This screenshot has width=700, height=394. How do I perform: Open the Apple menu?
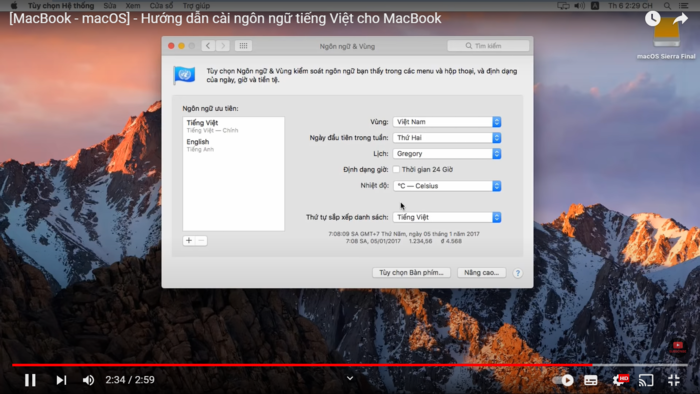click(14, 5)
